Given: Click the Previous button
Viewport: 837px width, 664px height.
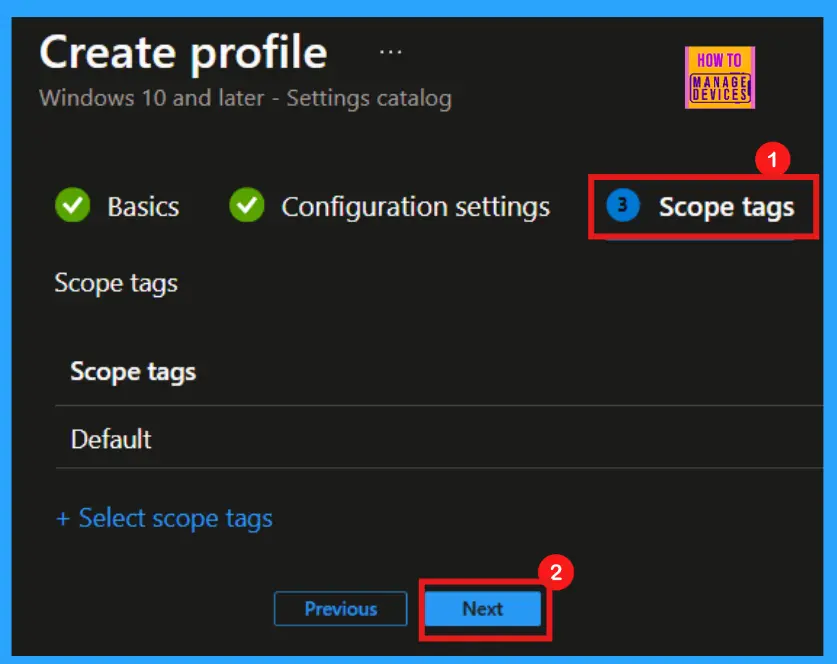Looking at the screenshot, I should 341,608.
